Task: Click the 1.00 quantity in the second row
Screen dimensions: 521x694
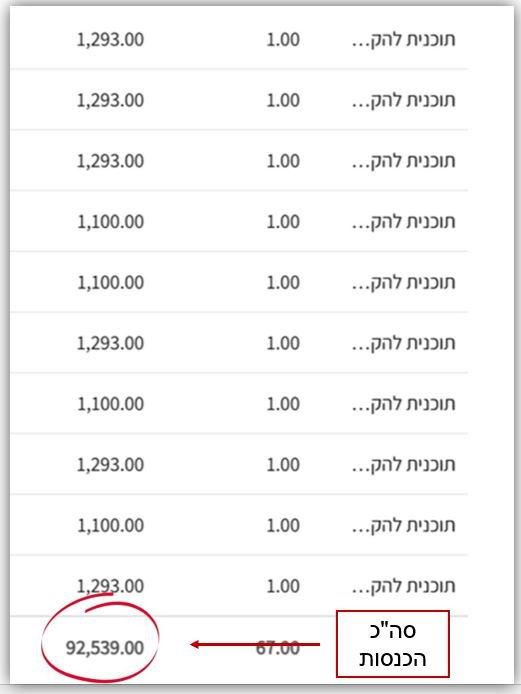Action: pyautogui.click(x=283, y=100)
